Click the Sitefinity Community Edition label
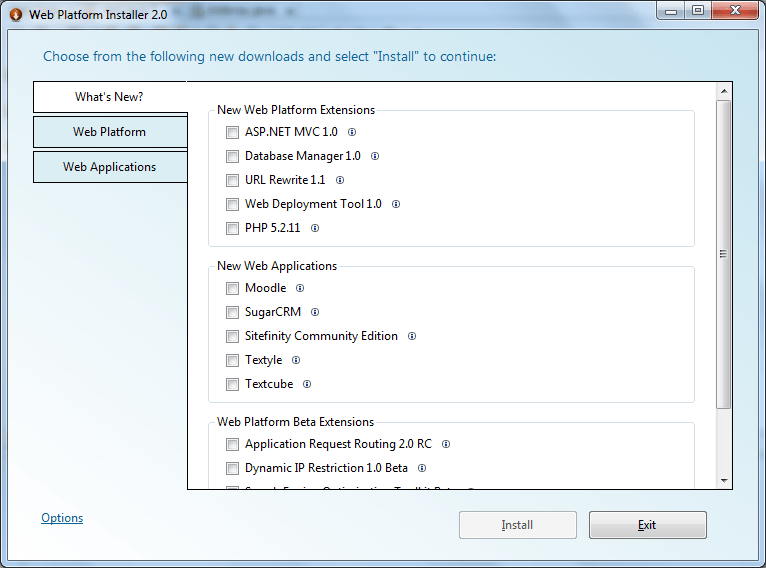 [x=321, y=336]
